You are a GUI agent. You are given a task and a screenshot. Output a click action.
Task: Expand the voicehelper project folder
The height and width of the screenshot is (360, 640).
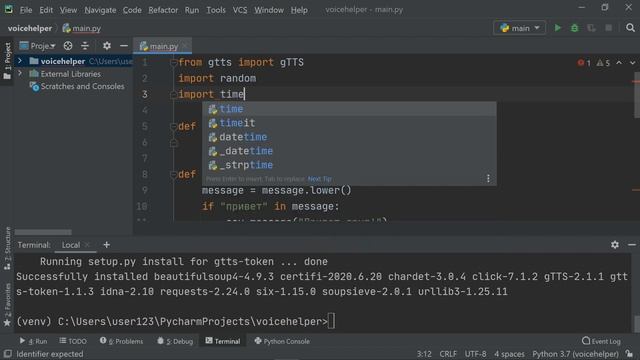coord(20,61)
